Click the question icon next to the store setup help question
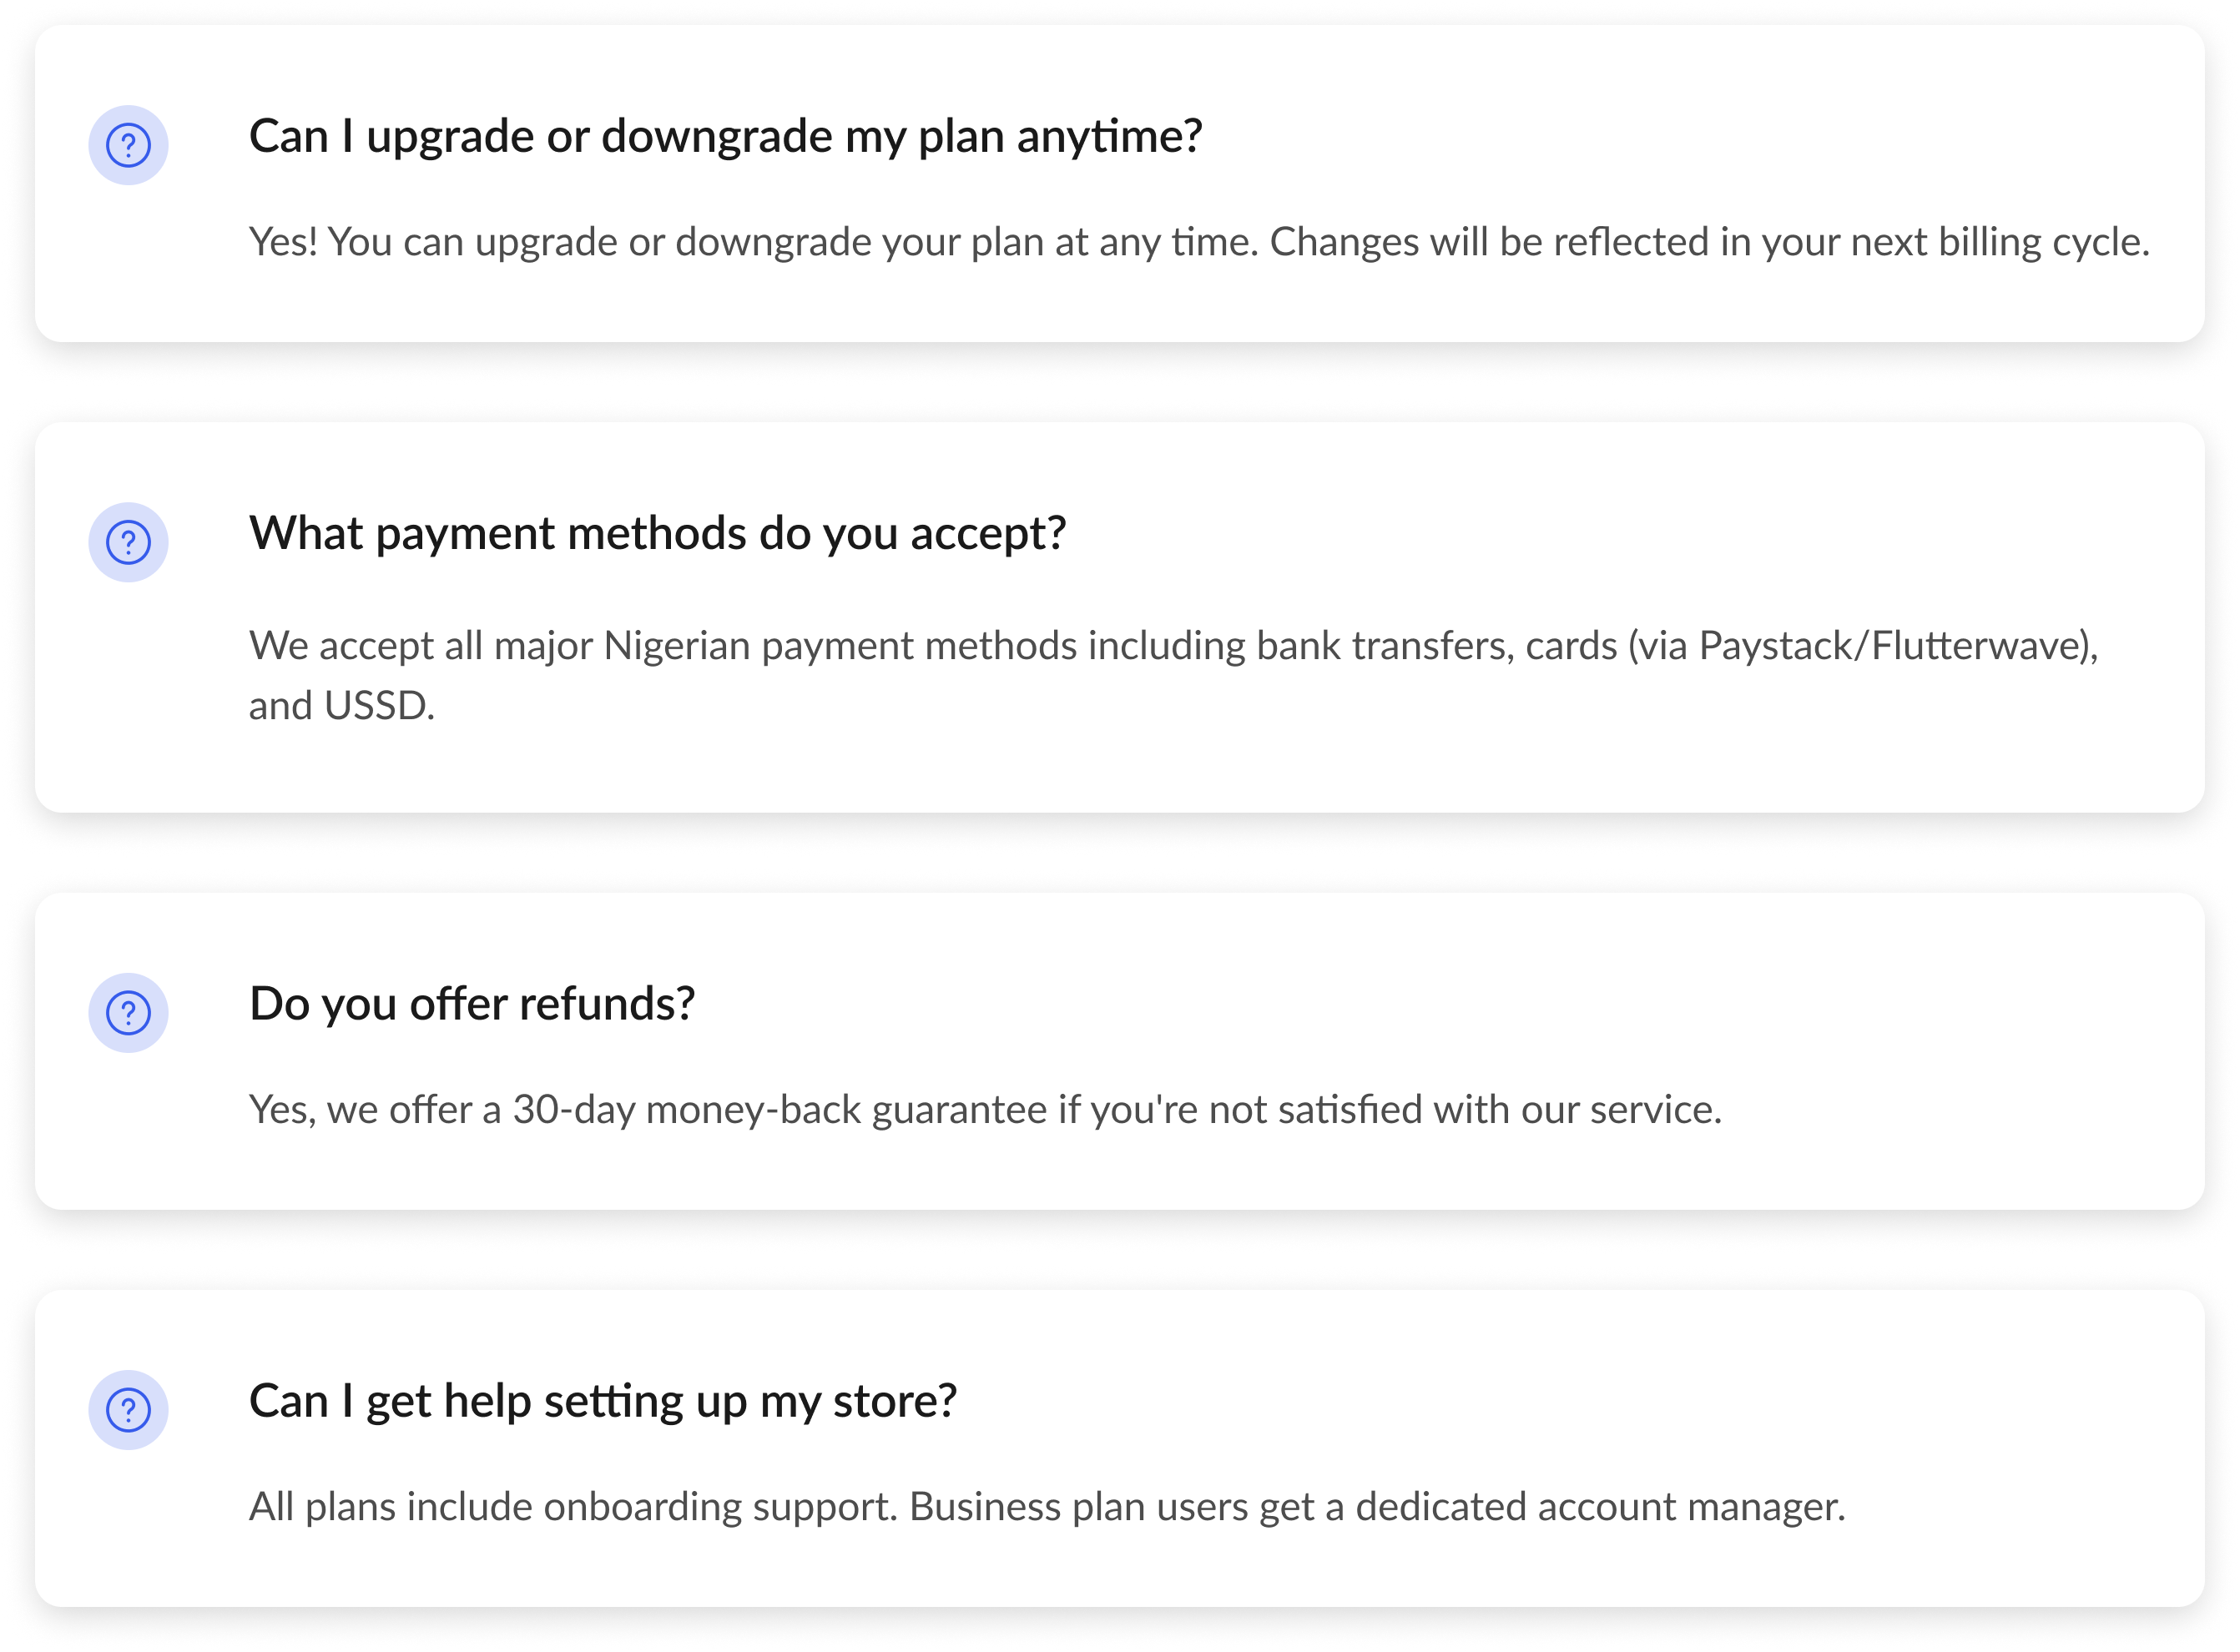2240x1652 pixels. (128, 1409)
